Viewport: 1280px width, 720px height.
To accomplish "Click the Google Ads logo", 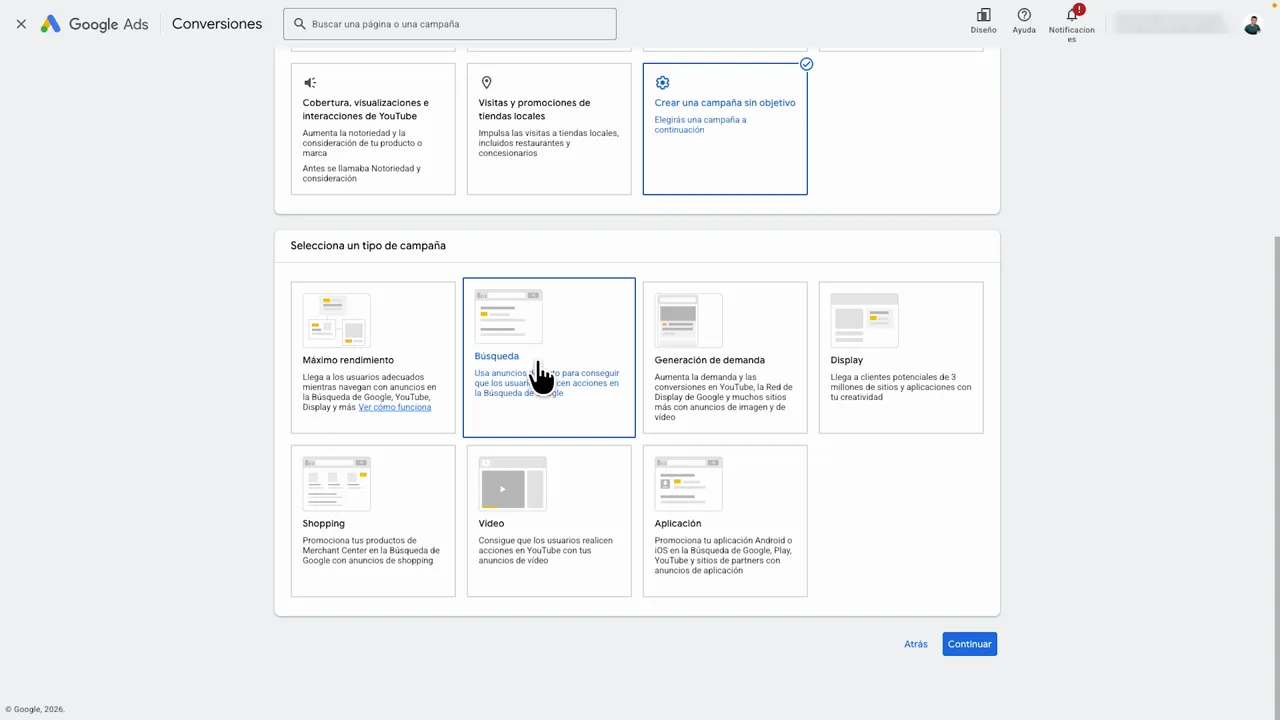I will [94, 24].
